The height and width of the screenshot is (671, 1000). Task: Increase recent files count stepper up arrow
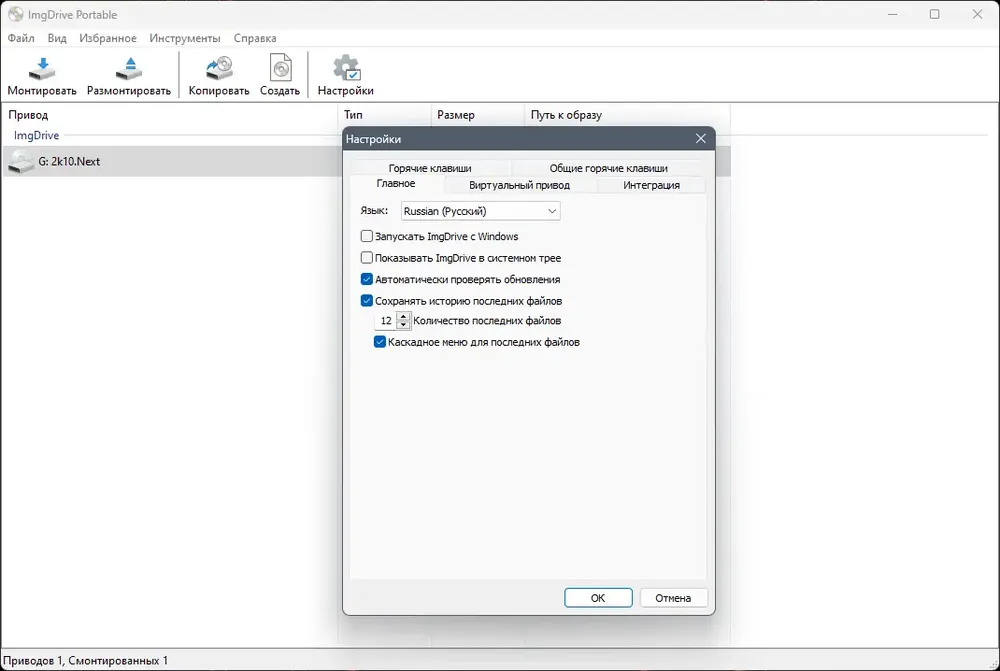402,316
